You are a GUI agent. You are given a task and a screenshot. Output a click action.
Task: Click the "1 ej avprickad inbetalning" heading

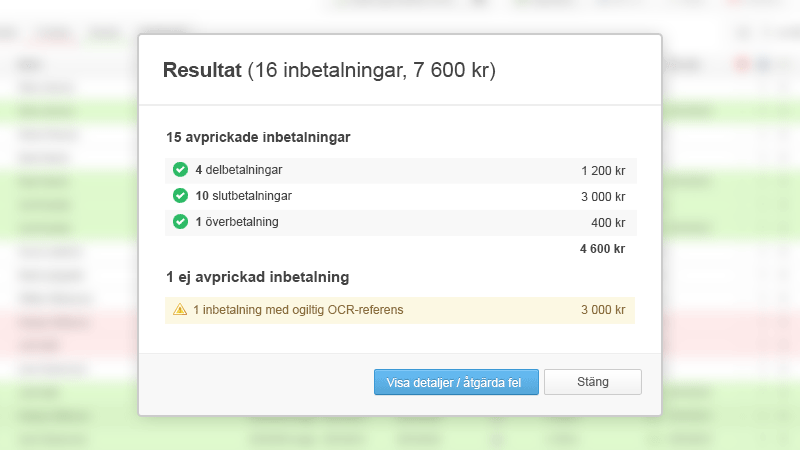tap(257, 277)
